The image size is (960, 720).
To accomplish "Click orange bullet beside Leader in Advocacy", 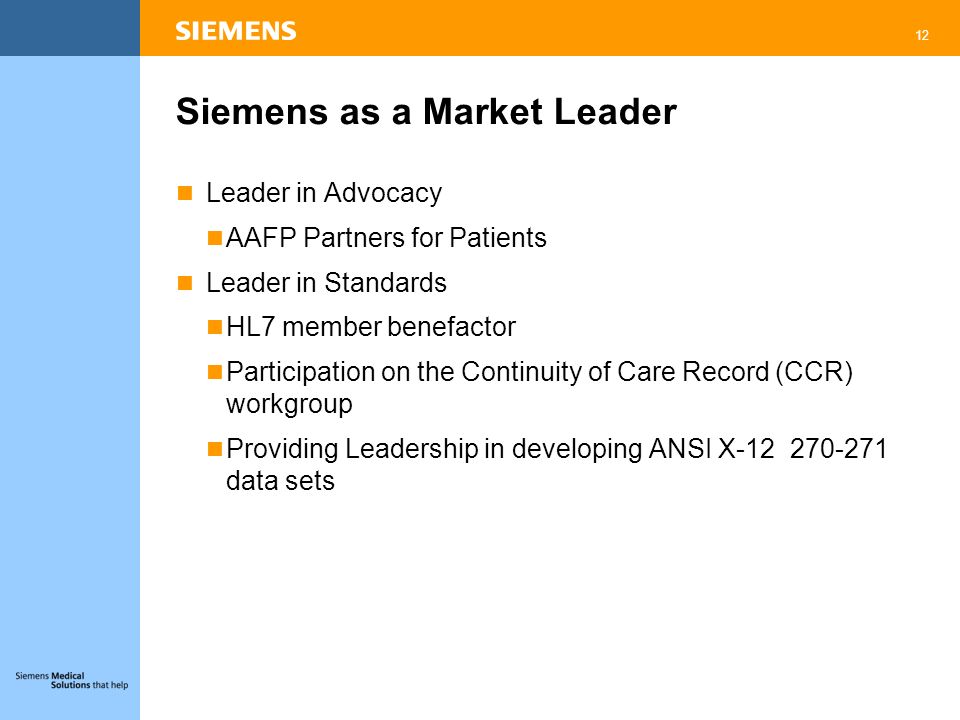I will tap(185, 193).
